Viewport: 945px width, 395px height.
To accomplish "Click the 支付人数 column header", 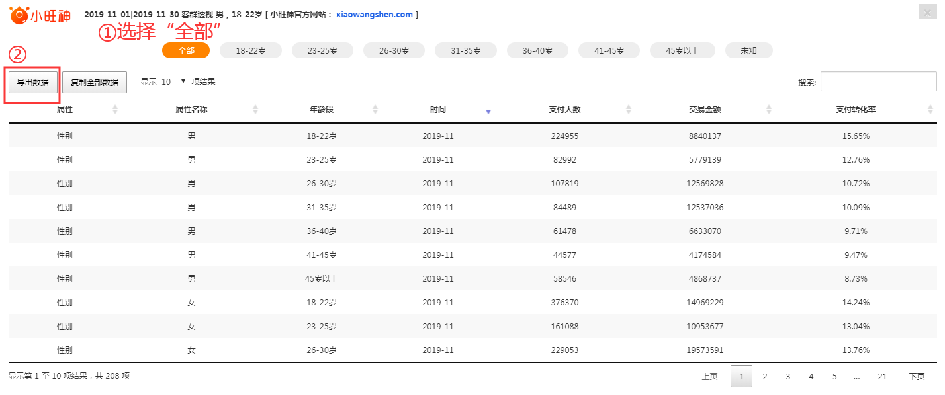I will 565,110.
